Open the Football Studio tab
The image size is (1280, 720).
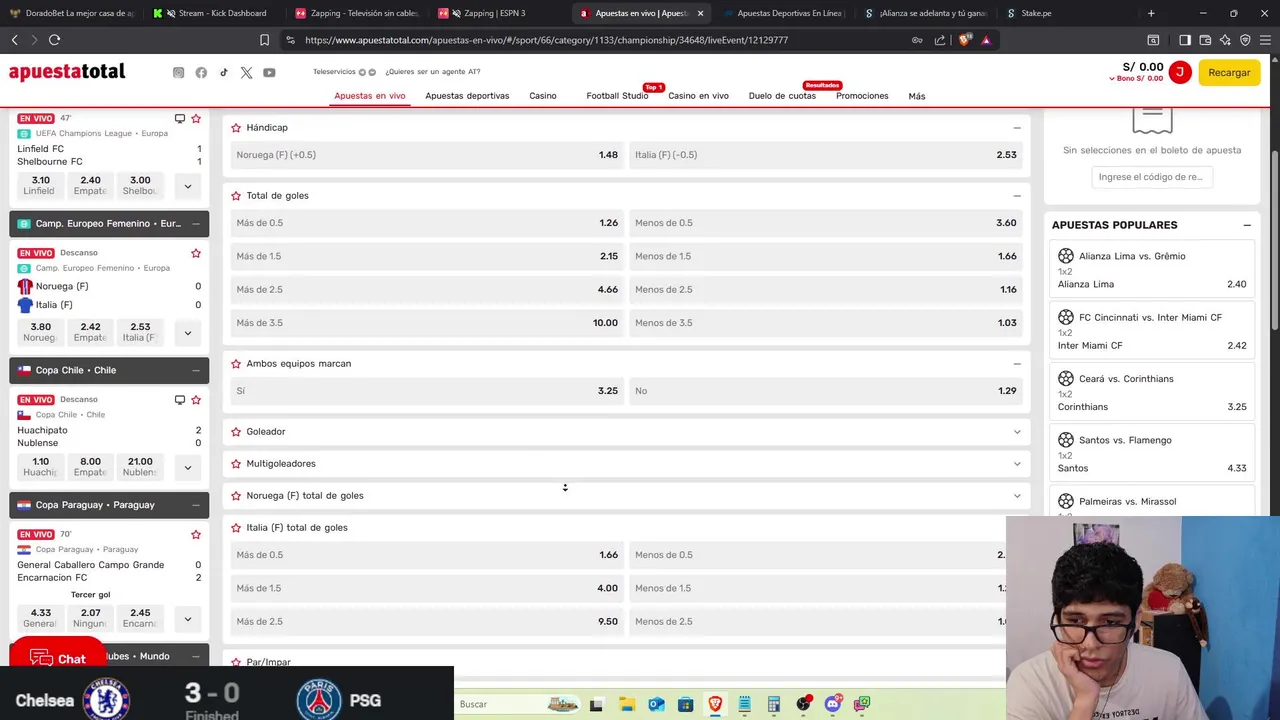(617, 96)
